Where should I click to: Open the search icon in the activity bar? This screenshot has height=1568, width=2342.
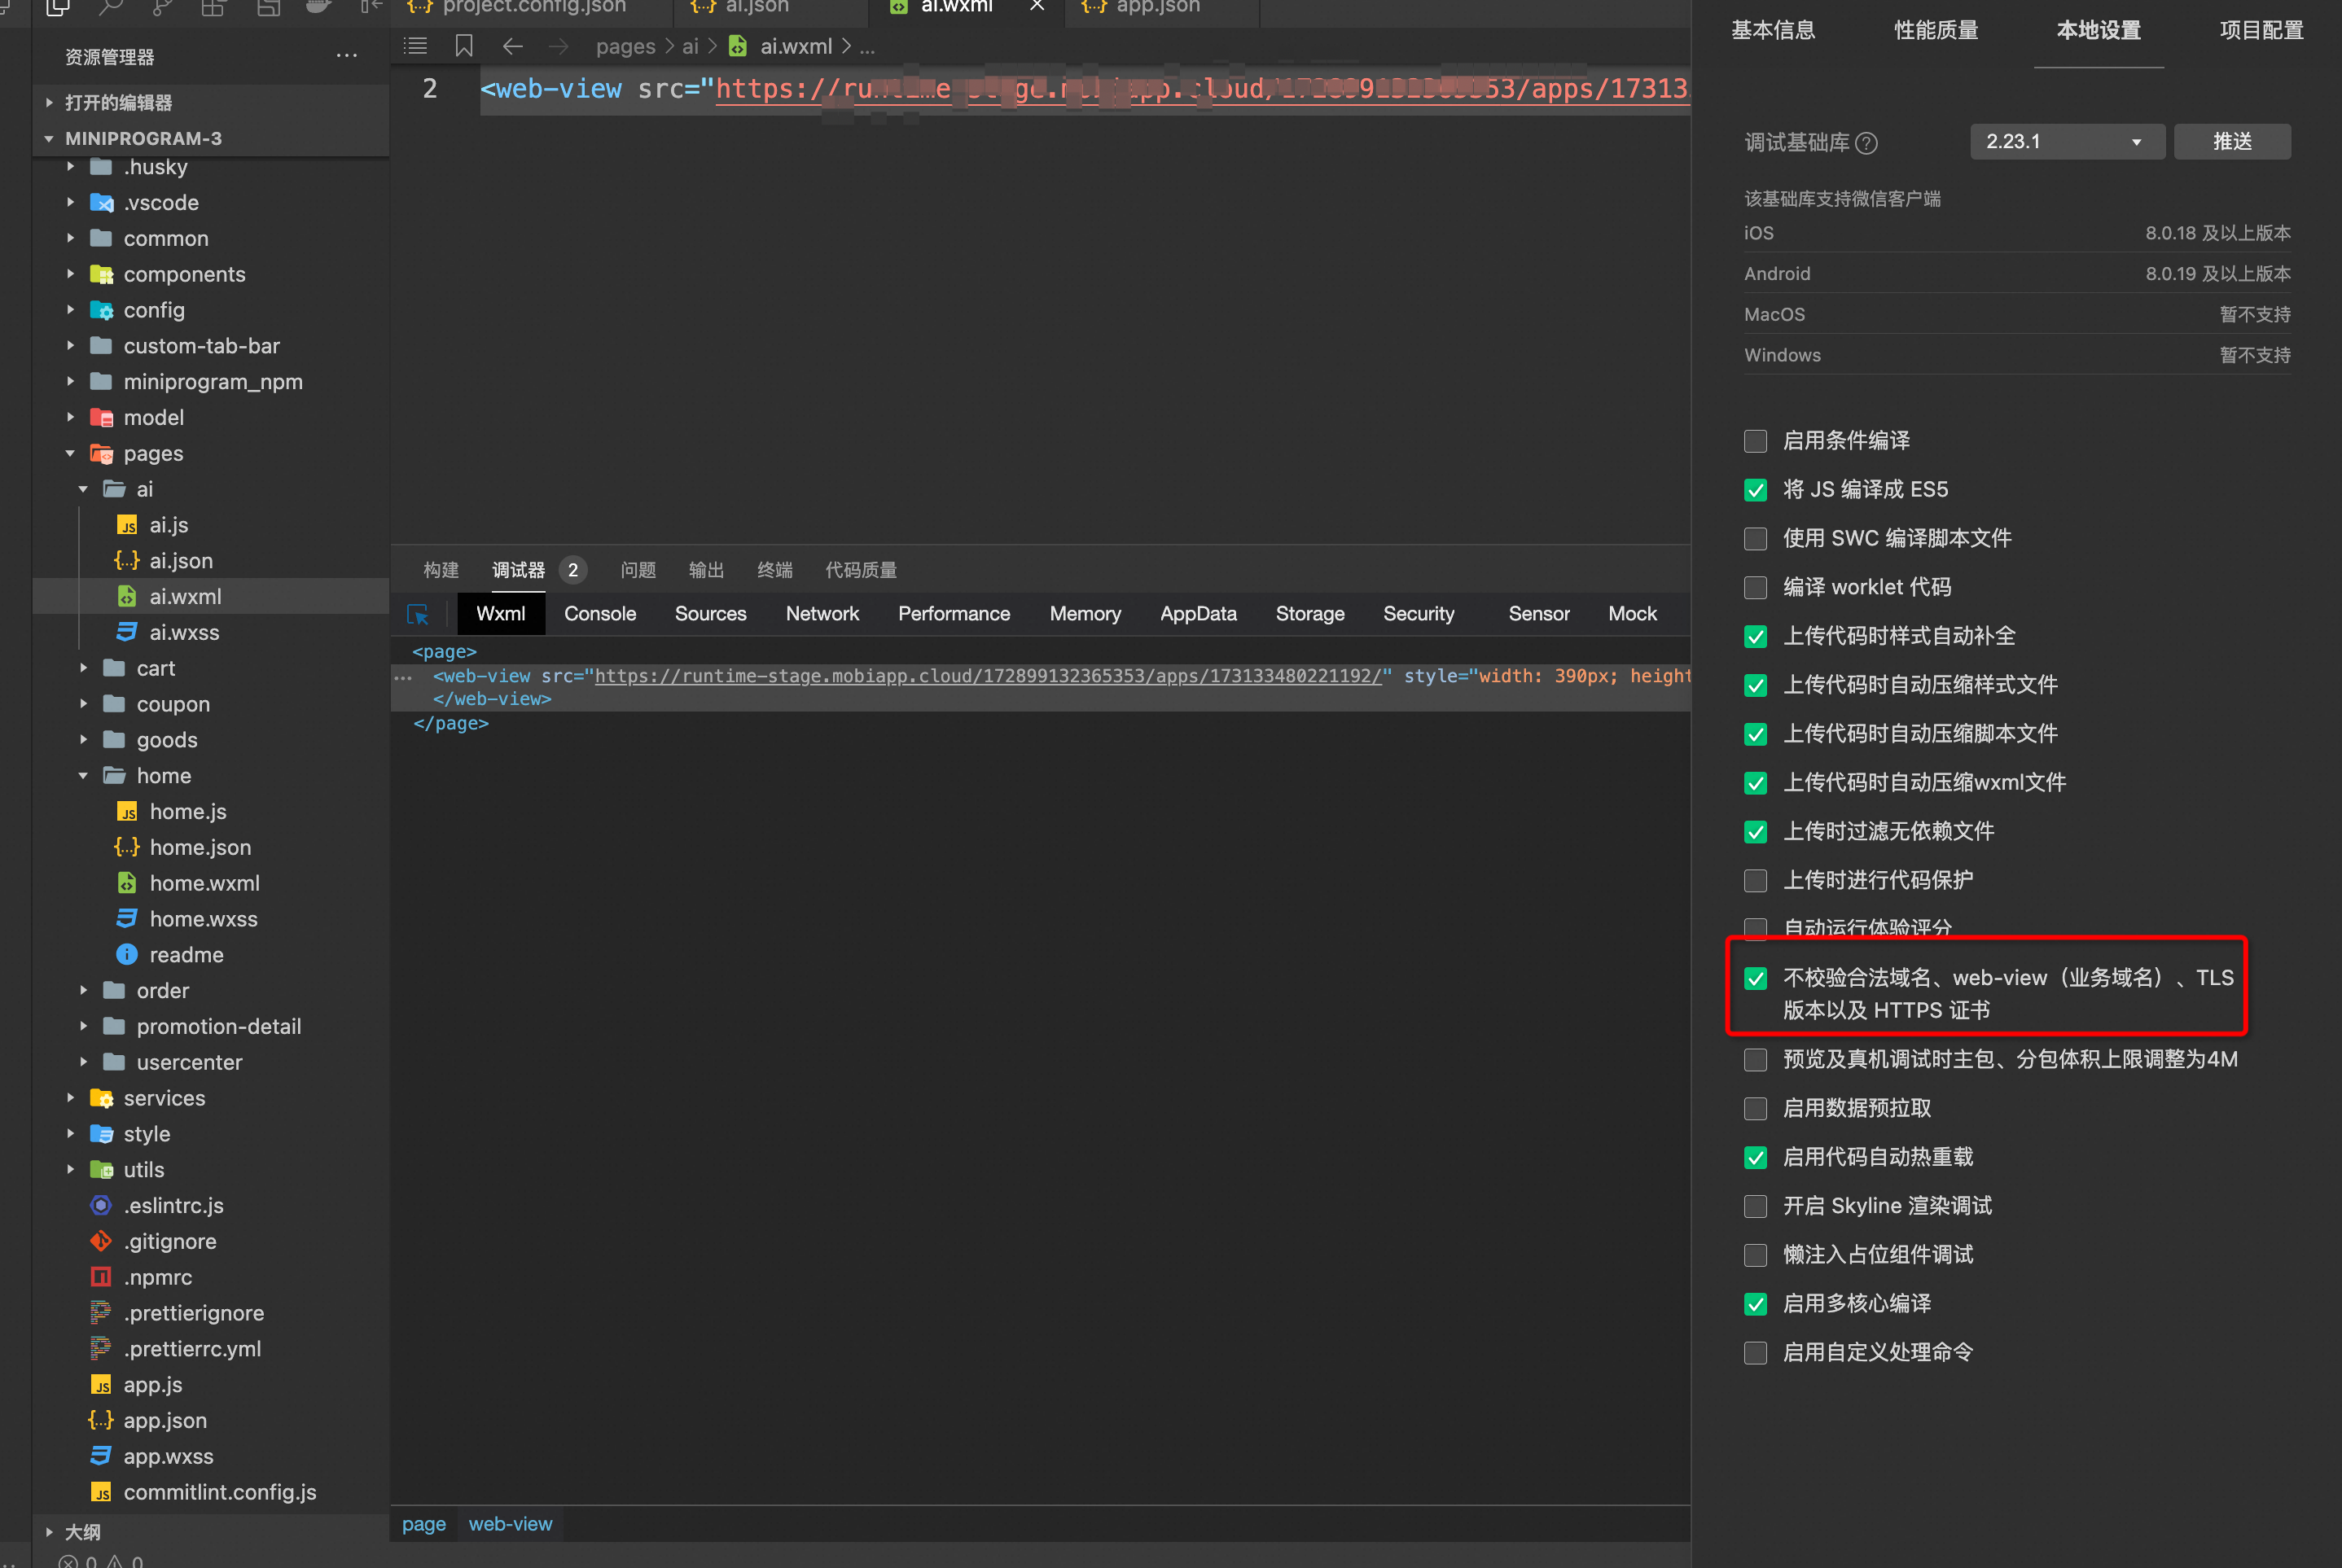click(x=110, y=8)
